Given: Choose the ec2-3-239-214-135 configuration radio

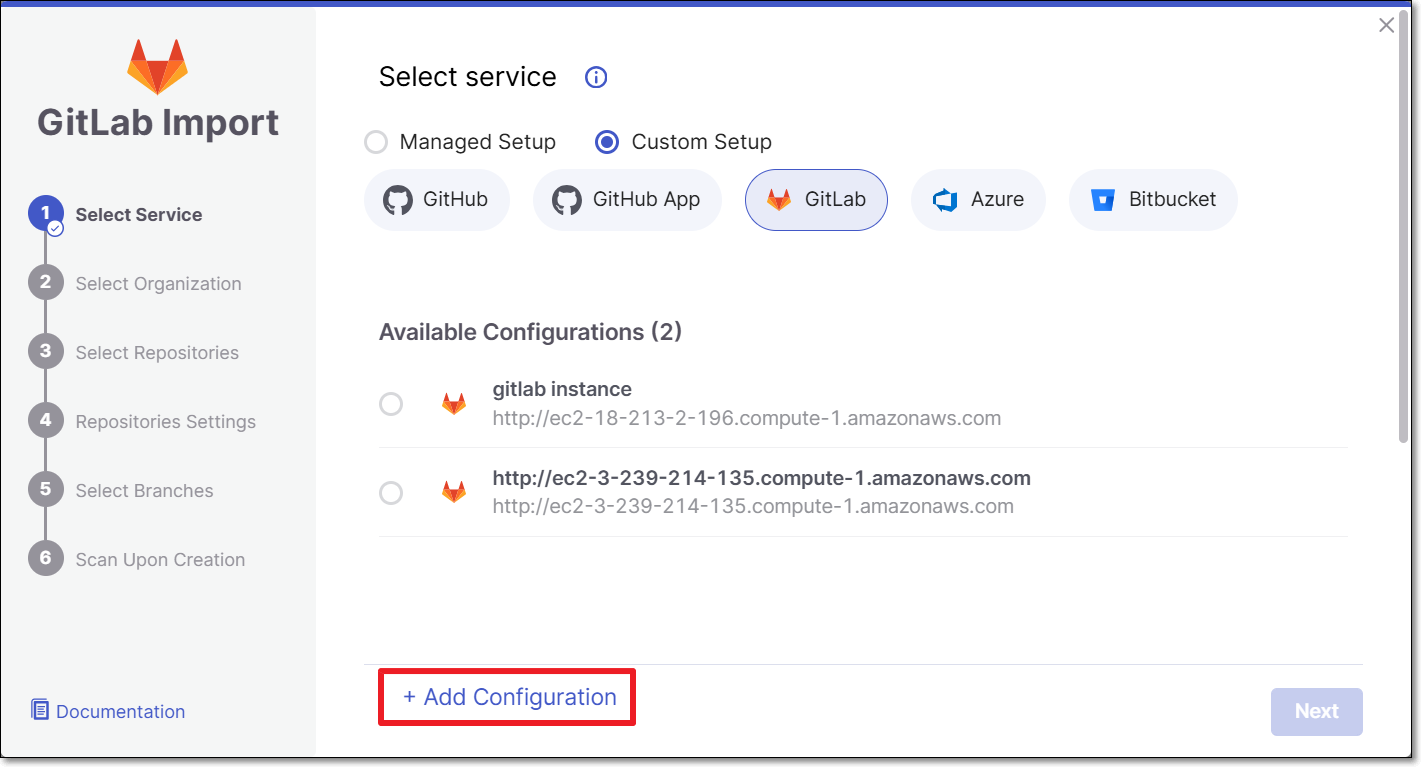Looking at the screenshot, I should (391, 493).
